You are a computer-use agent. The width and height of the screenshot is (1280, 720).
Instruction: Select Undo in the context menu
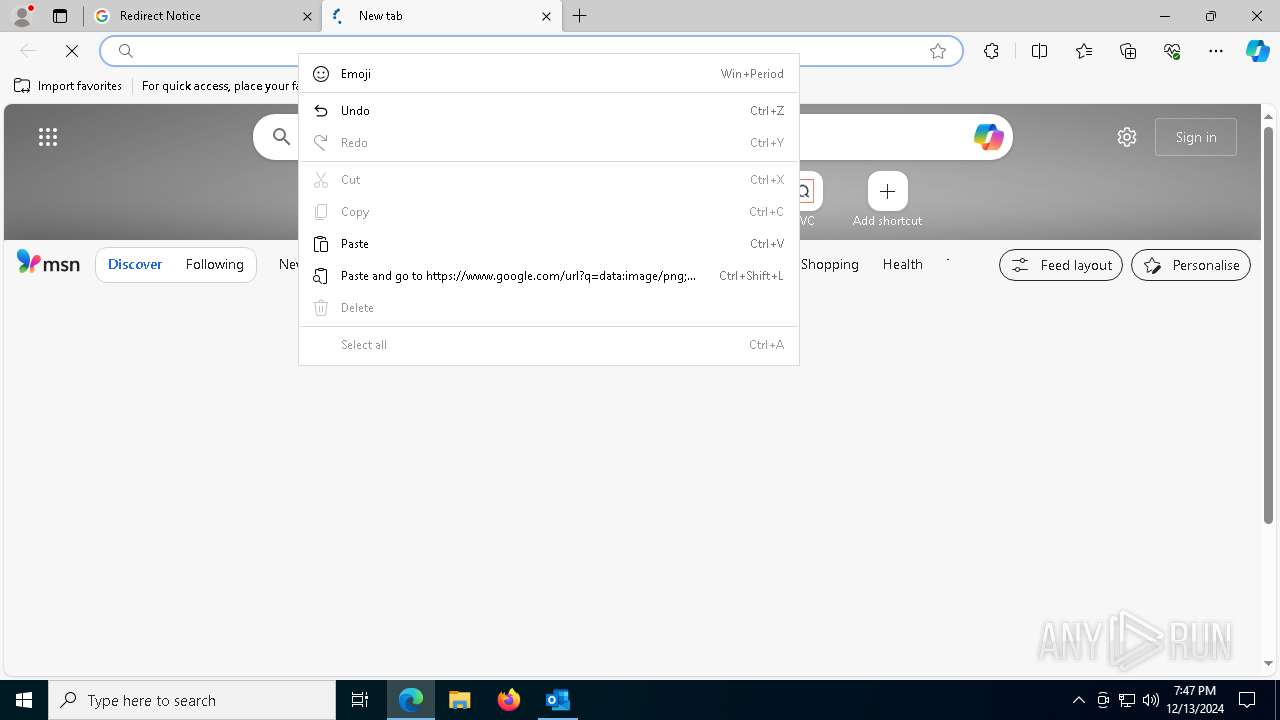tap(549, 111)
